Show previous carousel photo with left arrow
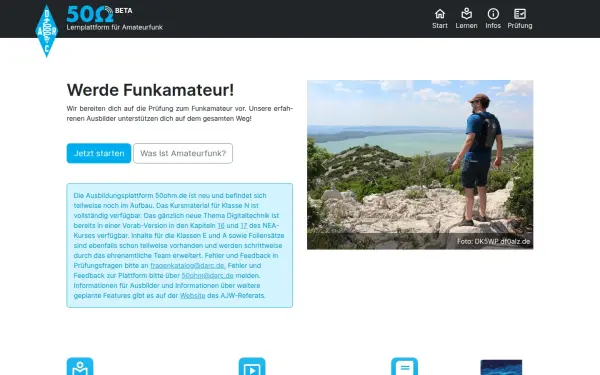This screenshot has width=600, height=375. point(324,165)
